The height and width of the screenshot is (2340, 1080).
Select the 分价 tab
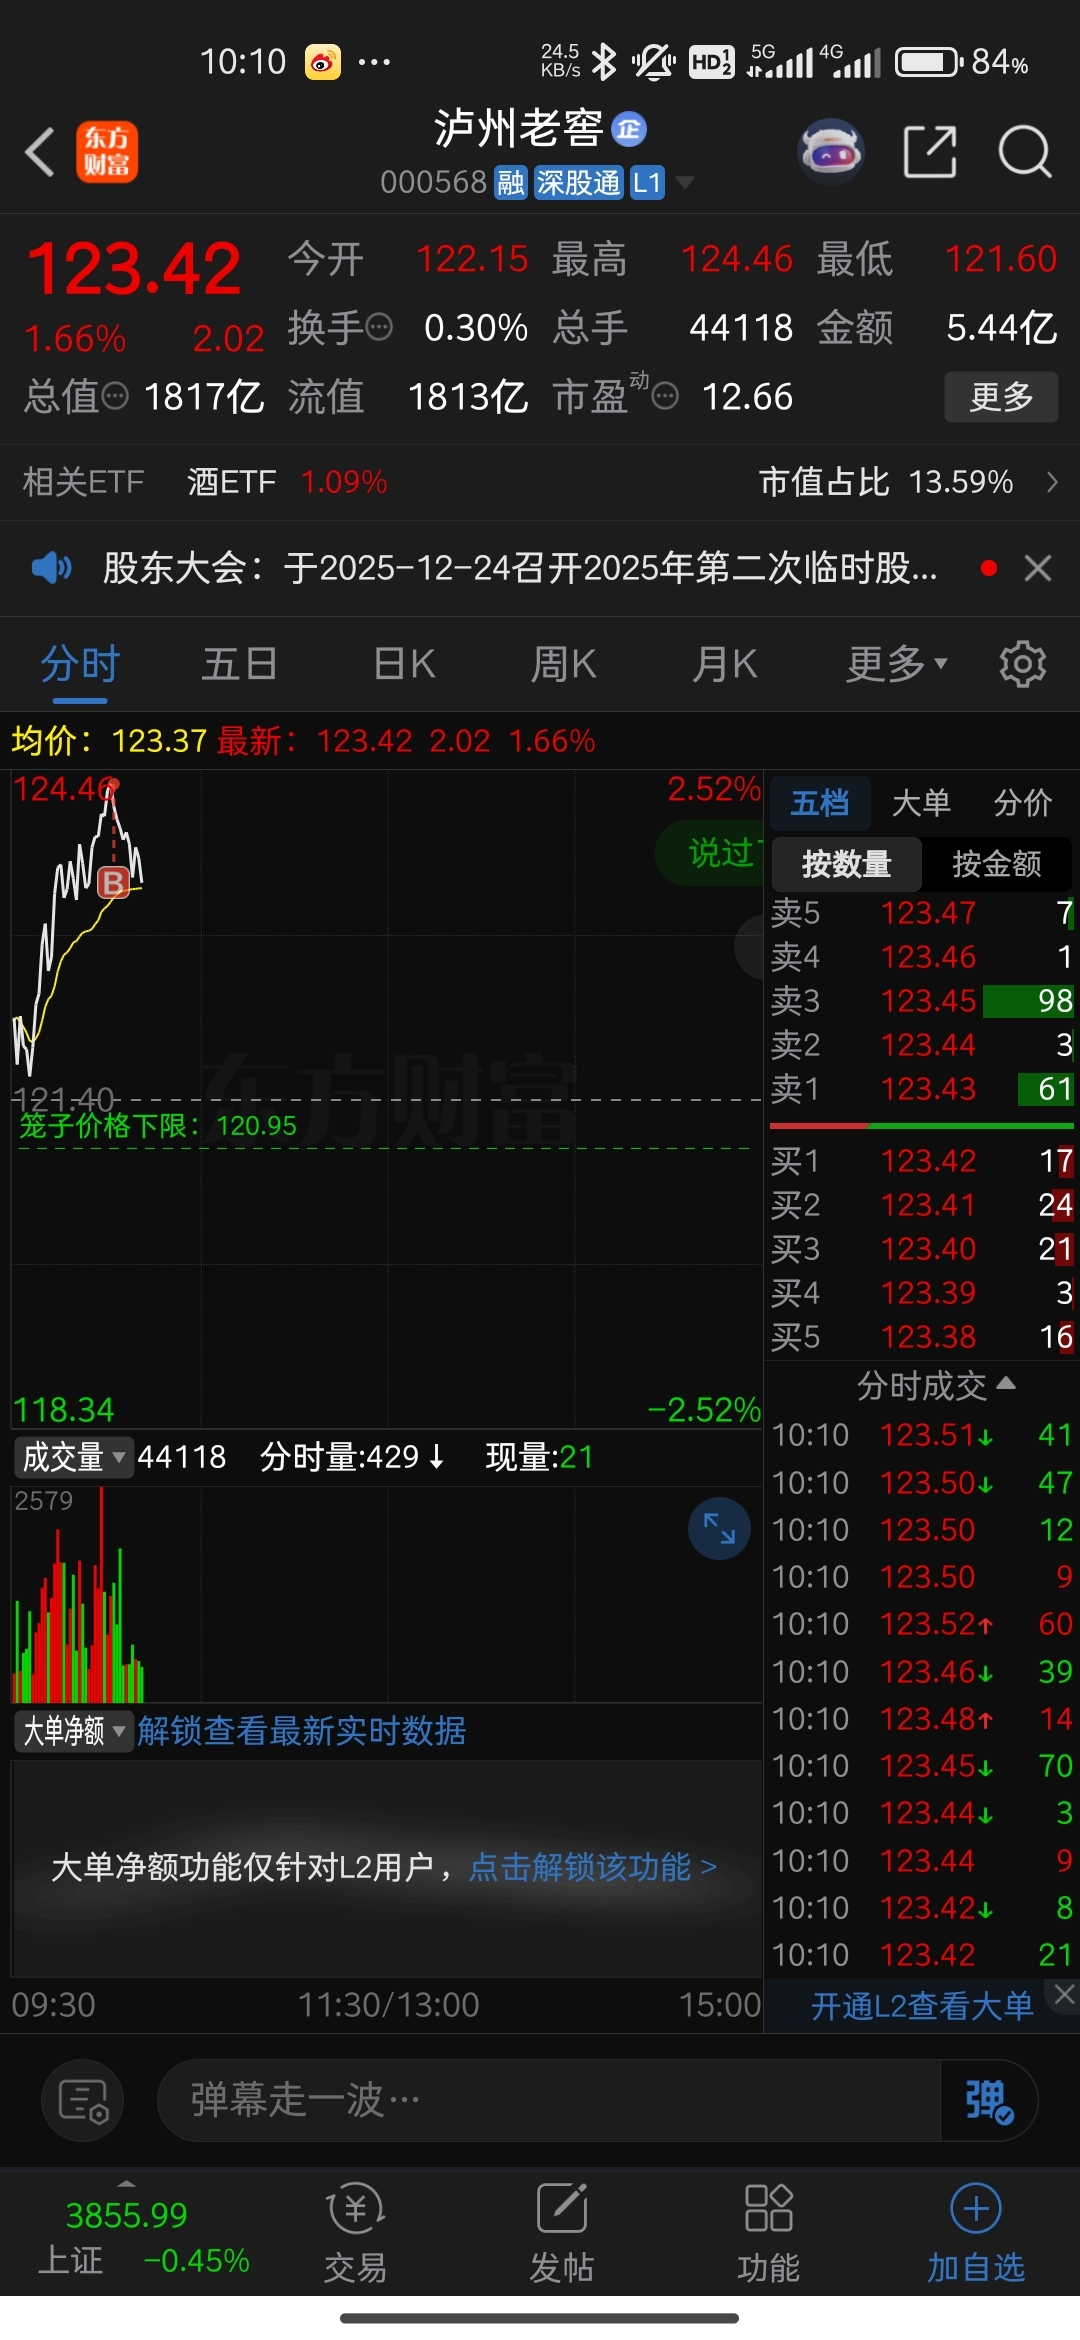(x=1023, y=803)
